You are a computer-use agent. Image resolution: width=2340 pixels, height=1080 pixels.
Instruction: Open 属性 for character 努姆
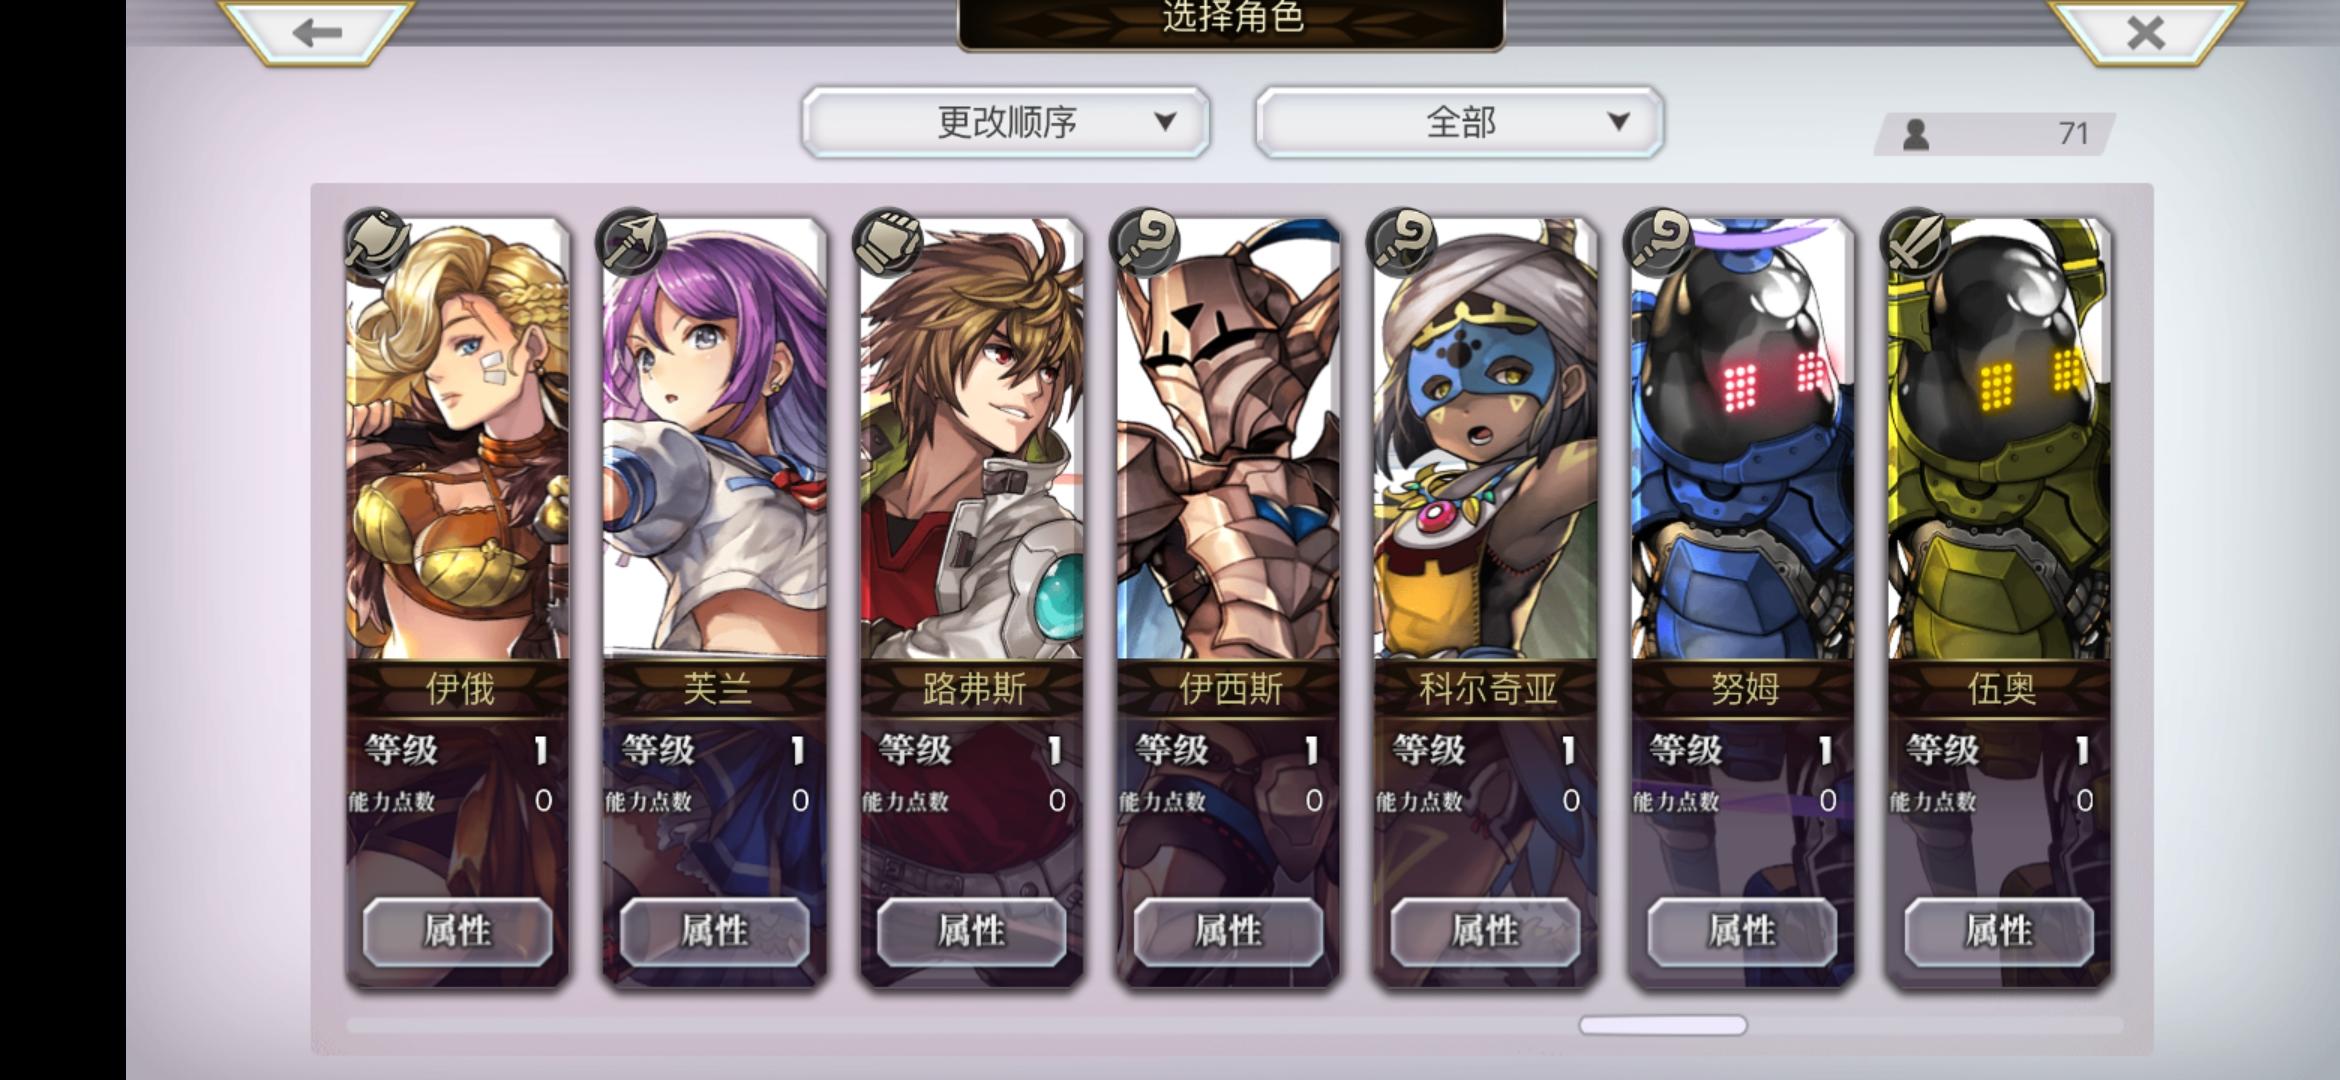point(1742,931)
